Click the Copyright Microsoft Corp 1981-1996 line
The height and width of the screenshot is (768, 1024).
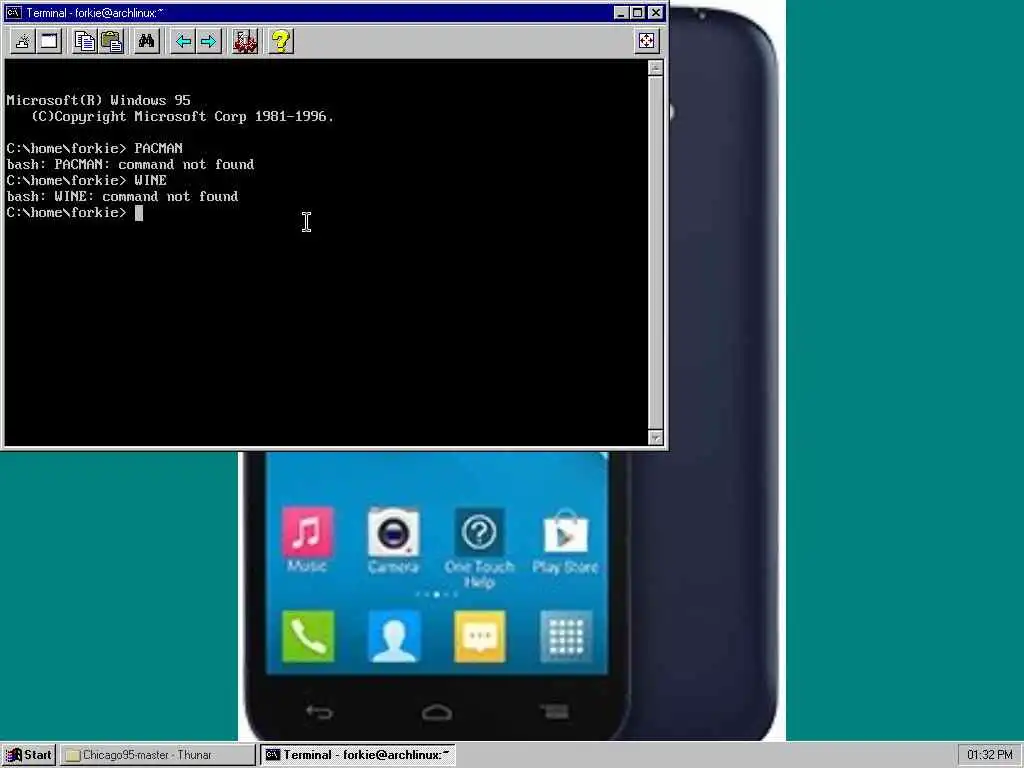coord(182,116)
